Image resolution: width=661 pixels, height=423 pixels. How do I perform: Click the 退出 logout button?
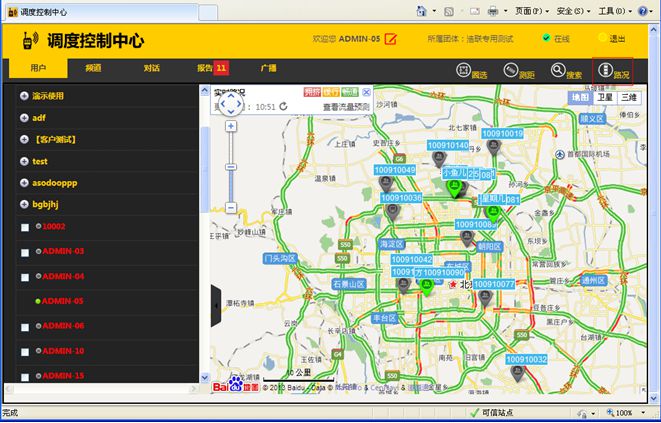(x=611, y=38)
